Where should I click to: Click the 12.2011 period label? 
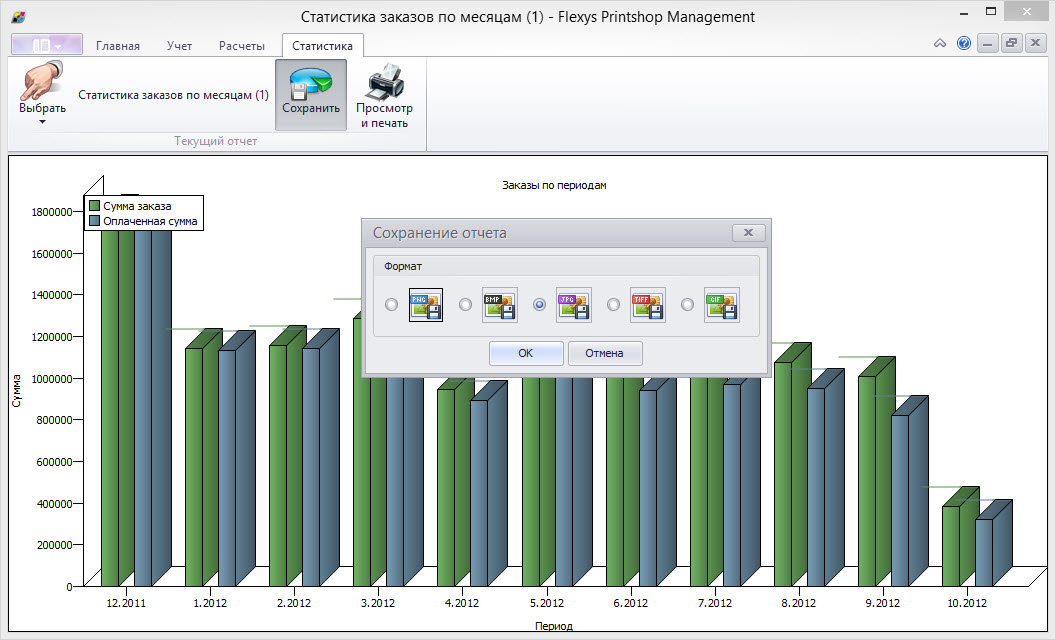(x=126, y=603)
